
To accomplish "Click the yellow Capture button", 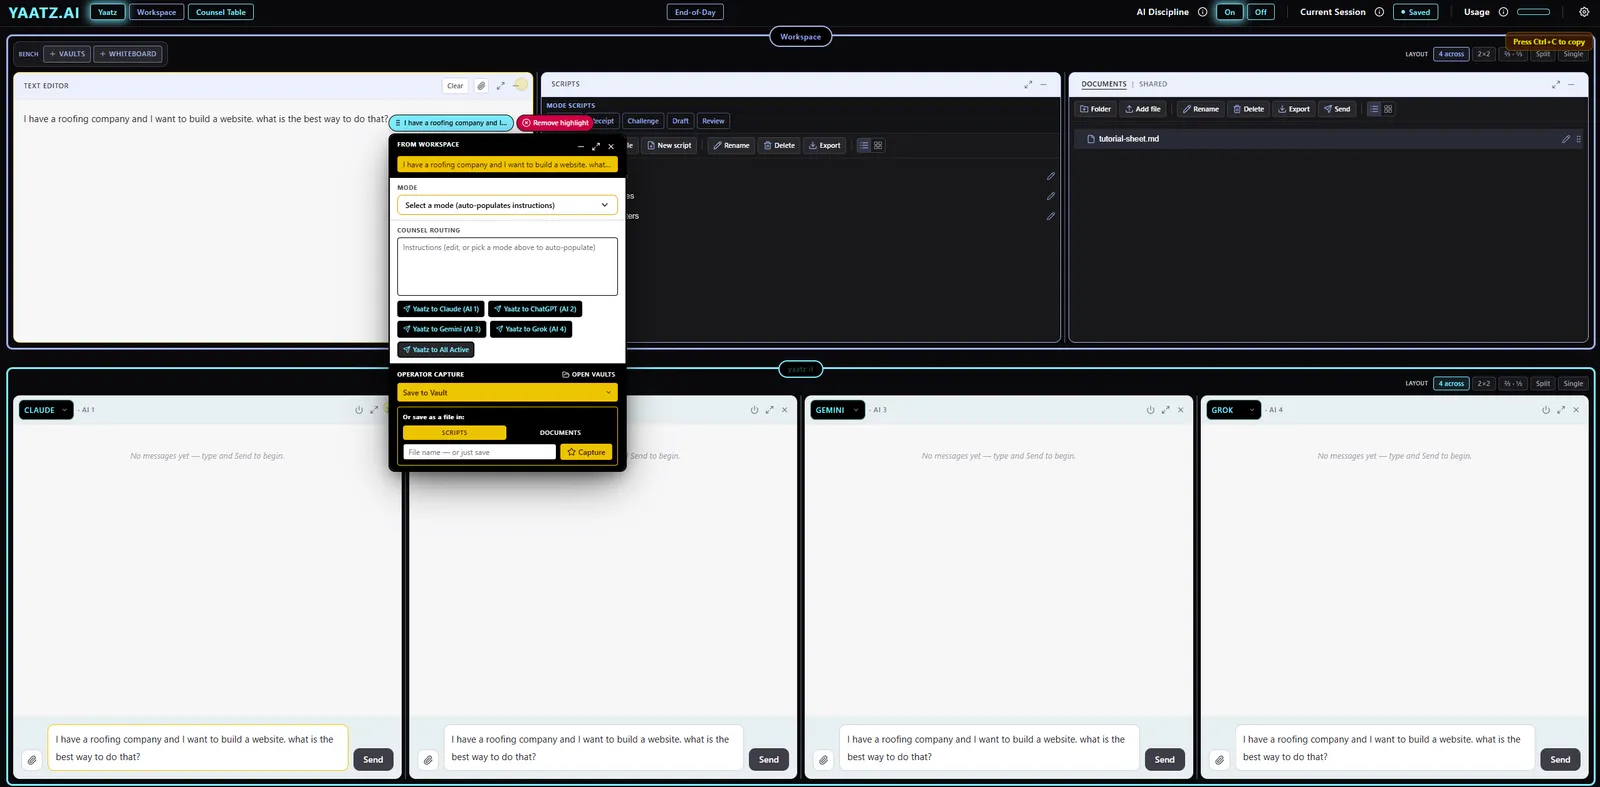I will tap(586, 452).
